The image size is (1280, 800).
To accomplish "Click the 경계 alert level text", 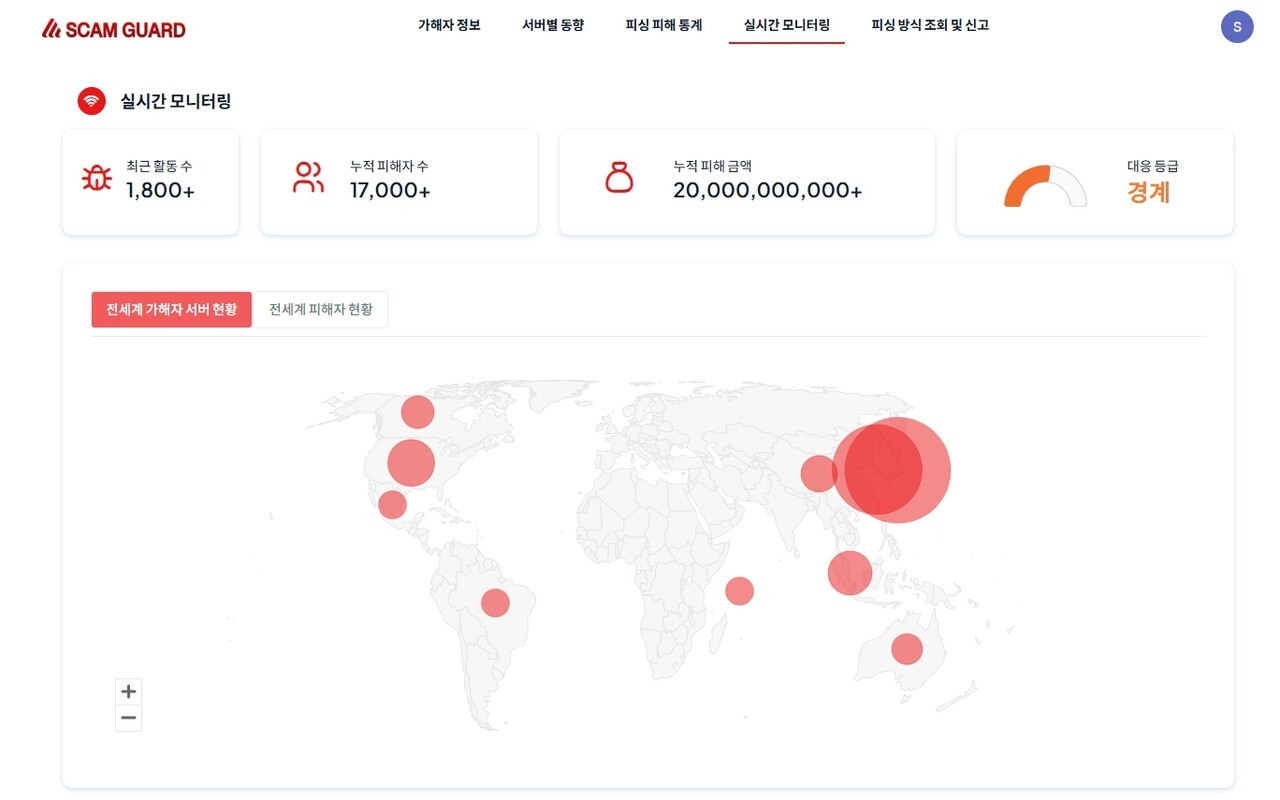I will point(1149,192).
